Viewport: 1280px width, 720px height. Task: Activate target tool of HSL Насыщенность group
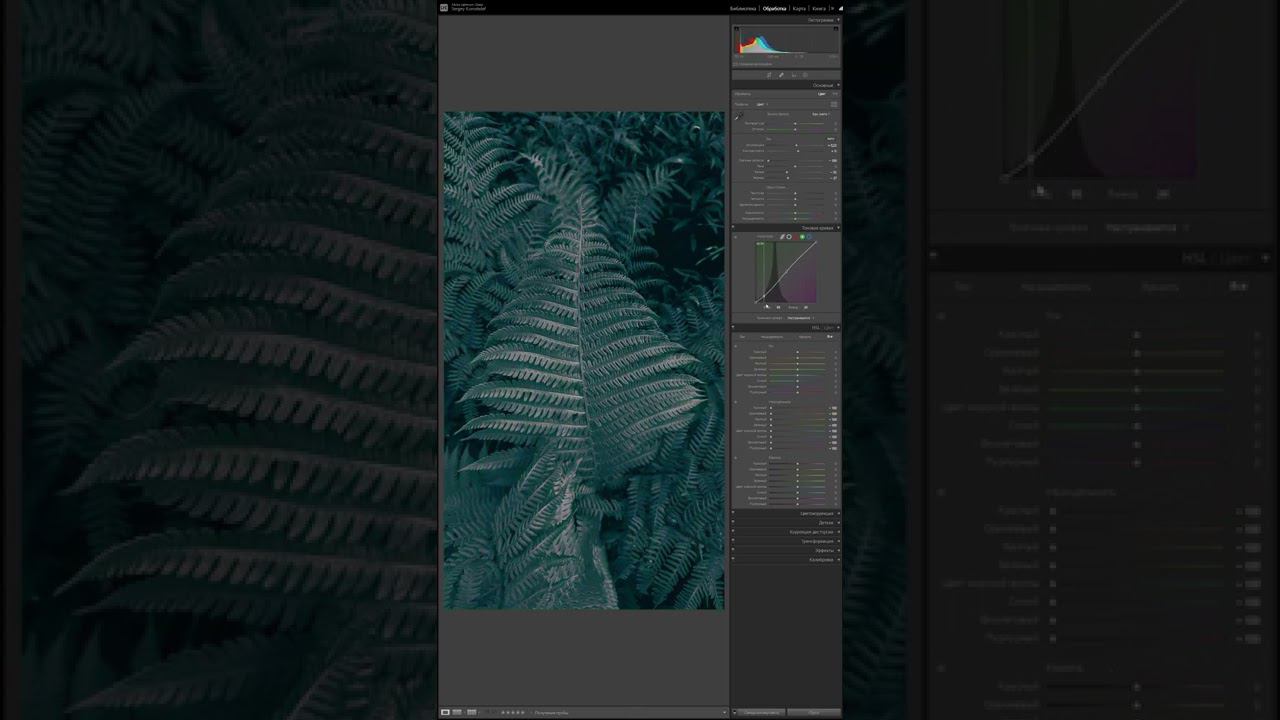[736, 402]
